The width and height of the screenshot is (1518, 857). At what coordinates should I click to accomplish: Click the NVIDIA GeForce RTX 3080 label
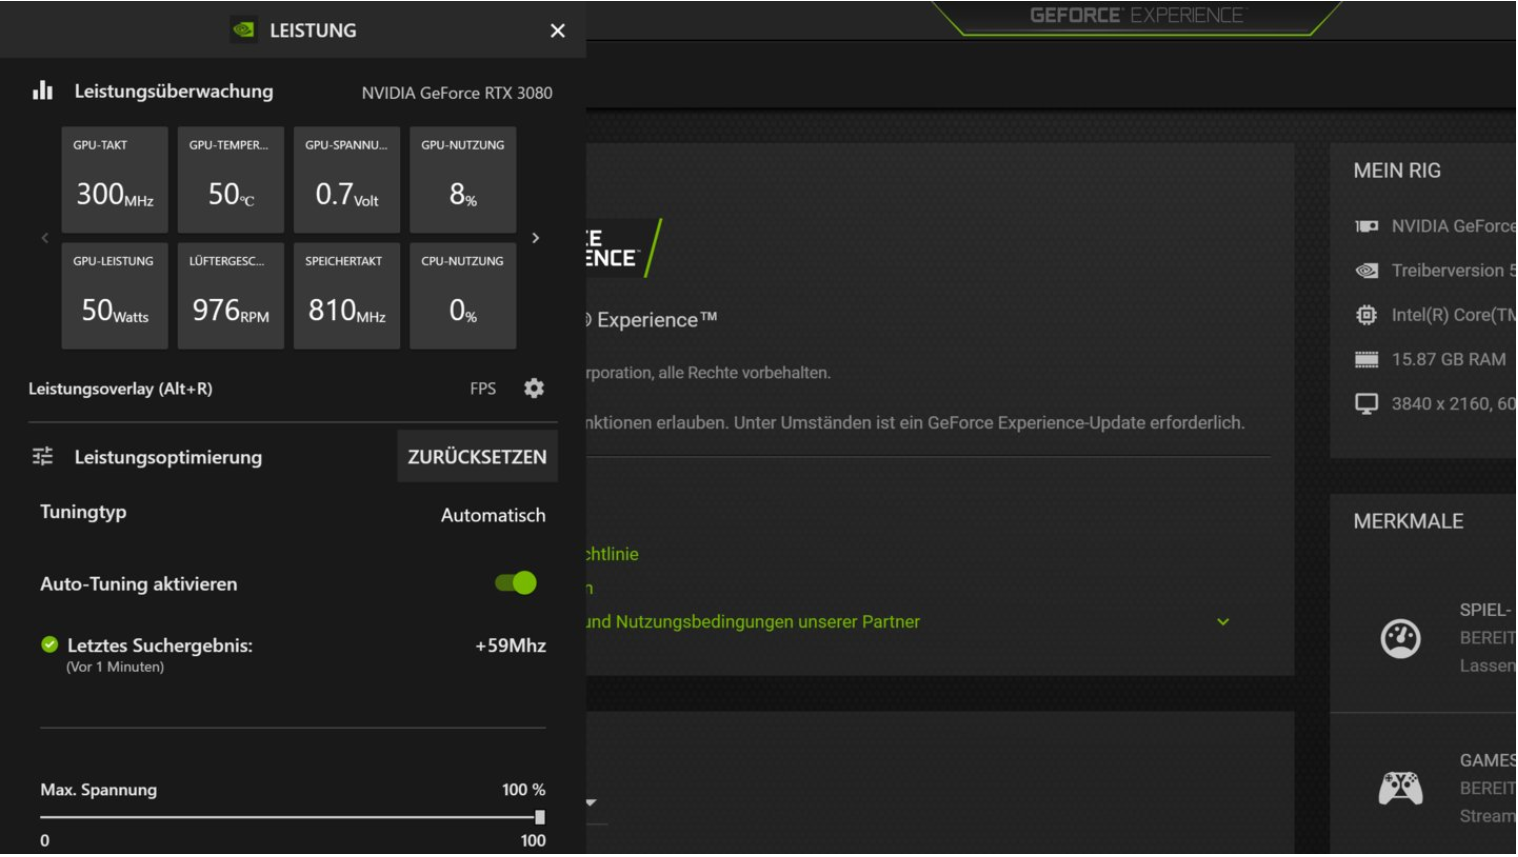click(x=457, y=93)
